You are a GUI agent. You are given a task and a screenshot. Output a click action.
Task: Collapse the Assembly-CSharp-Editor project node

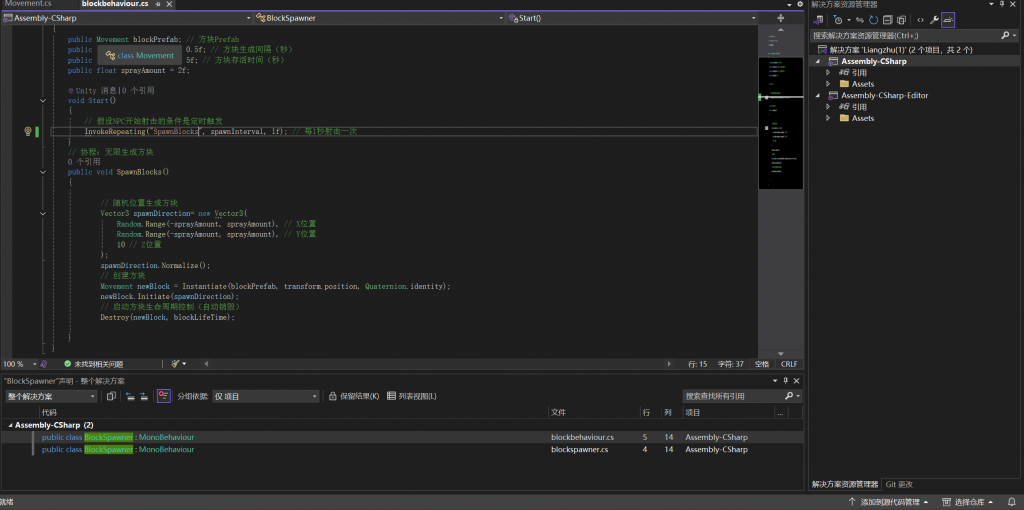click(x=818, y=95)
